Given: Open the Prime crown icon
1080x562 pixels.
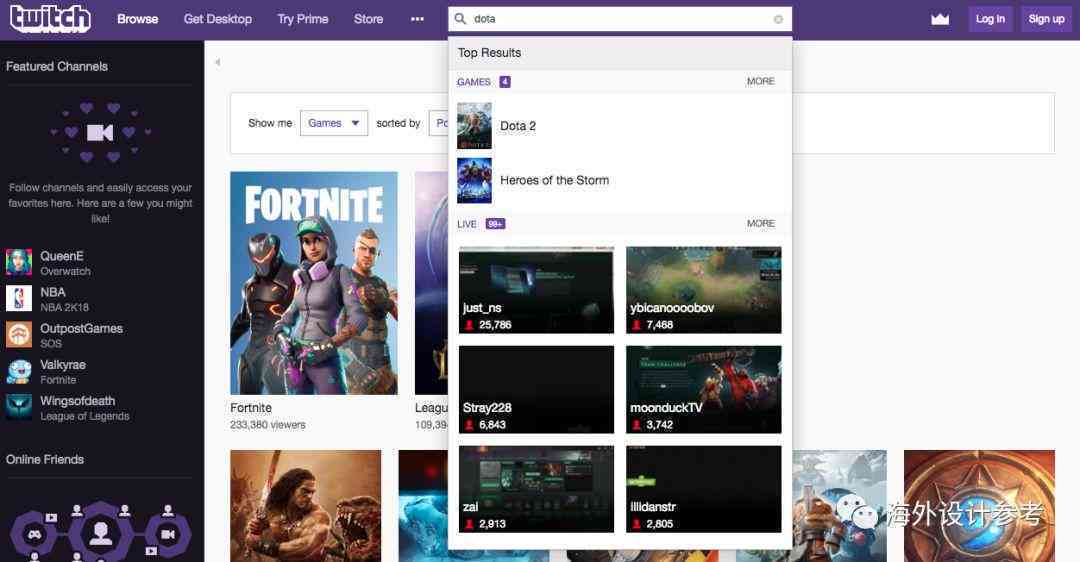Looking at the screenshot, I should 940,19.
